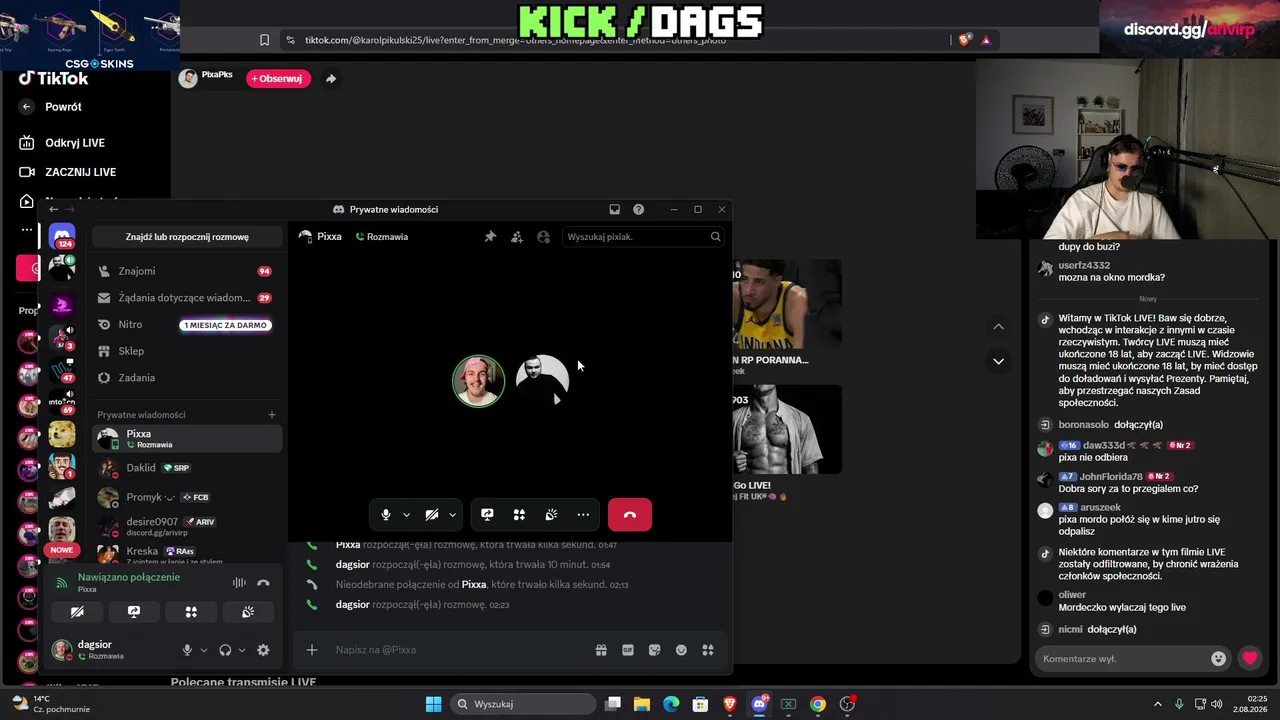
Task: Open the Doge avatar server
Action: 62,434
